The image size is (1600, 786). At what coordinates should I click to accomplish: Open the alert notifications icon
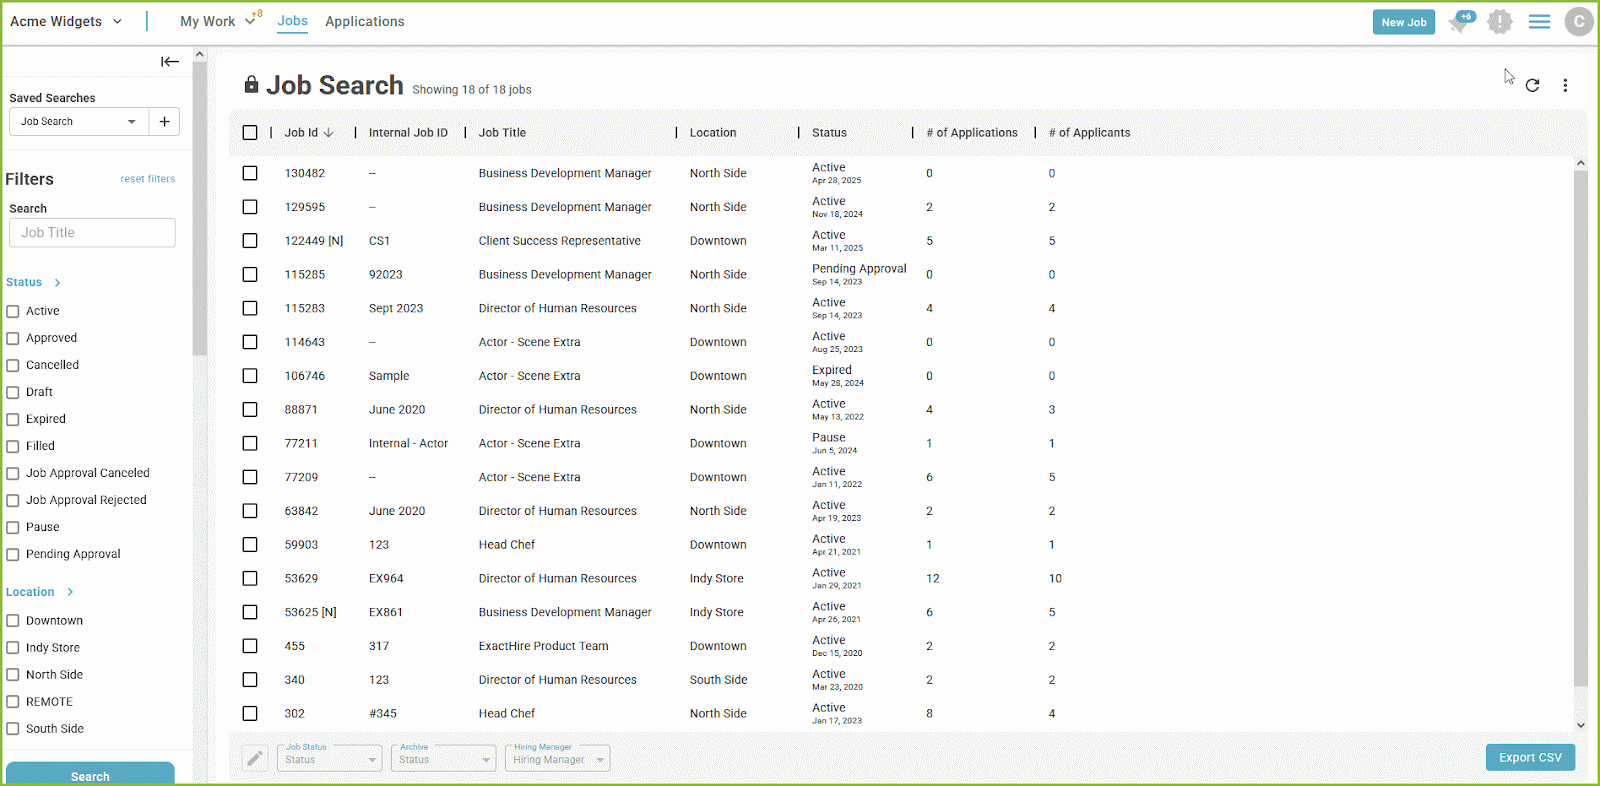pos(1499,22)
